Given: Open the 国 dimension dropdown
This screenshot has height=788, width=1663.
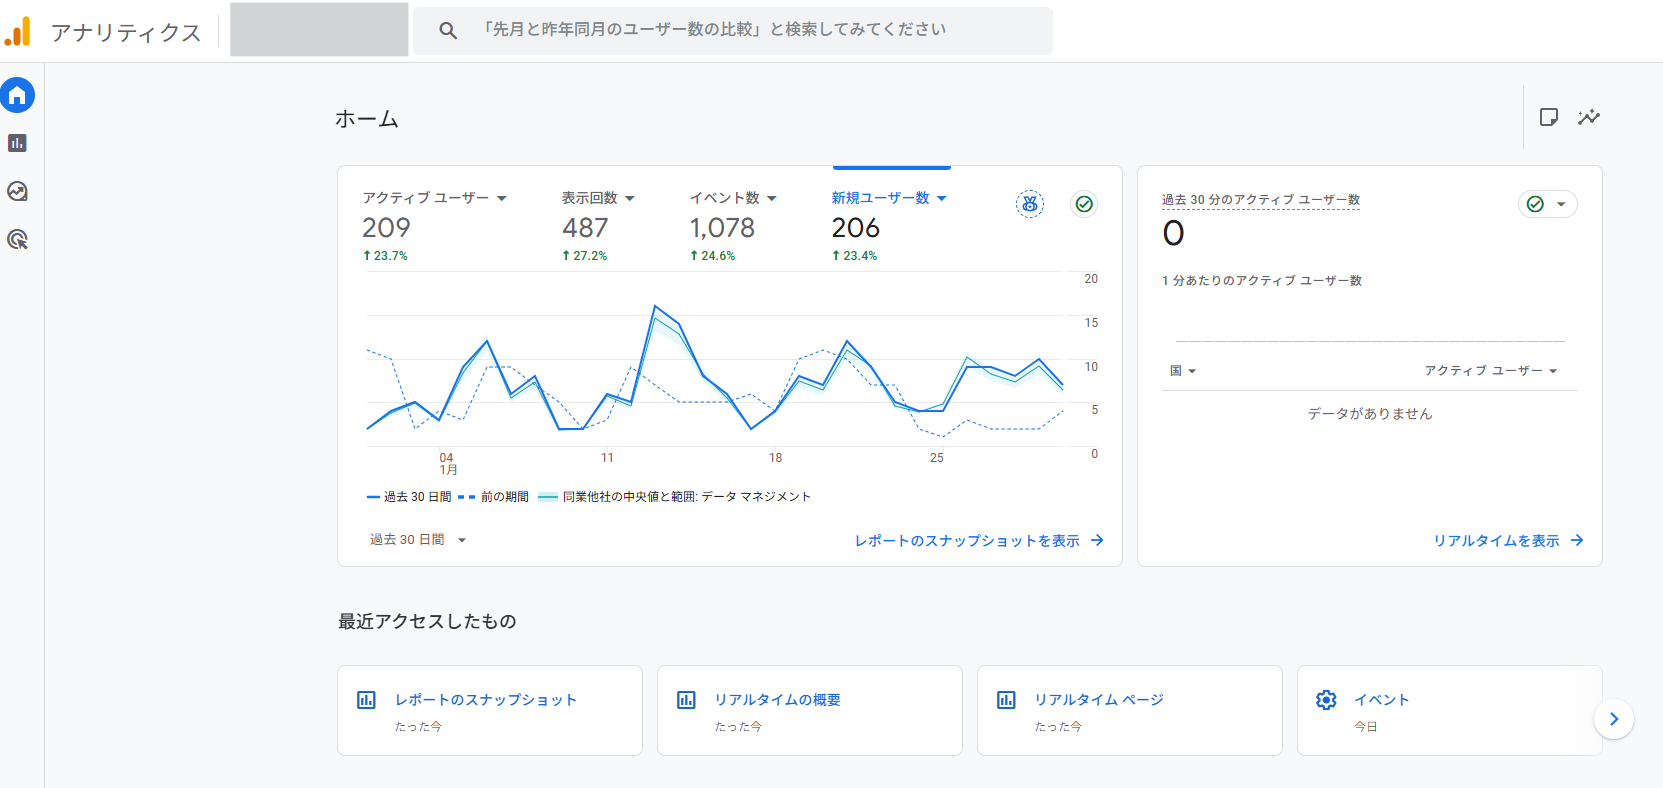Looking at the screenshot, I should tap(1183, 371).
